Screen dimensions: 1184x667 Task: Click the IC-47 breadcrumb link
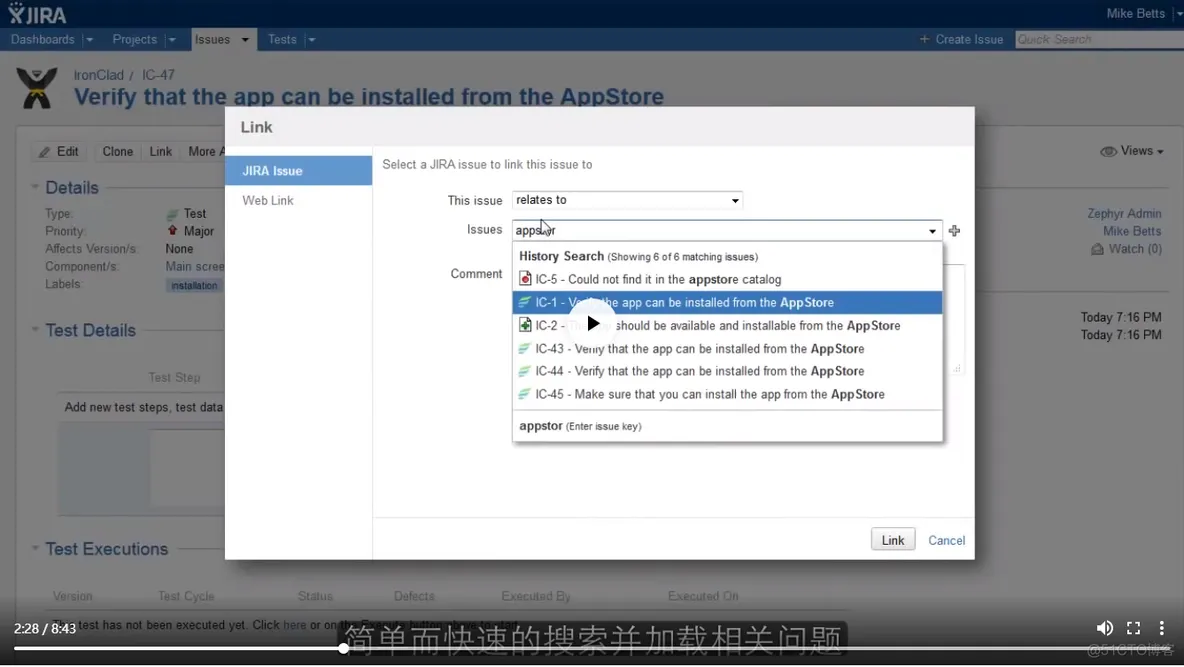pyautogui.click(x=158, y=75)
